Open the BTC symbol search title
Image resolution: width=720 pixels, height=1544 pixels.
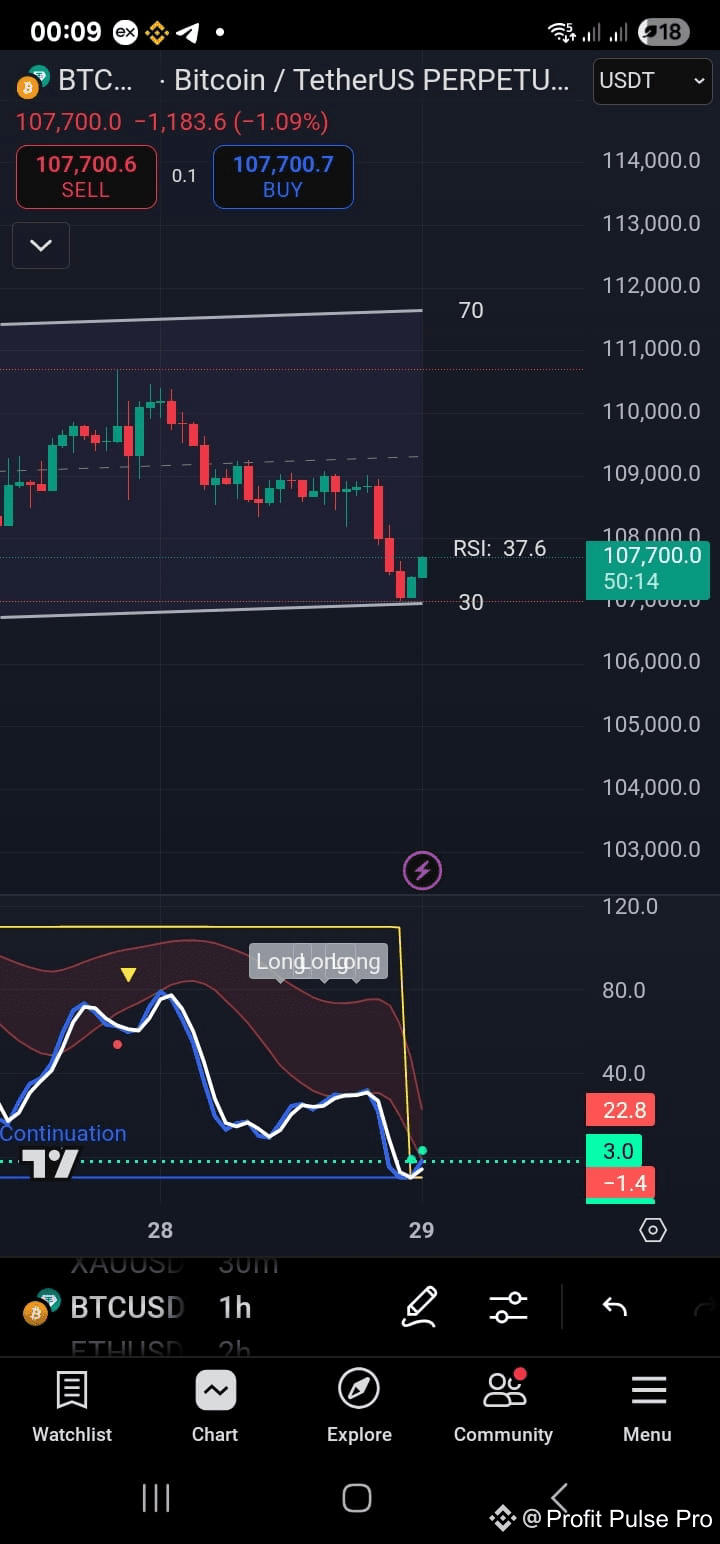pos(95,80)
